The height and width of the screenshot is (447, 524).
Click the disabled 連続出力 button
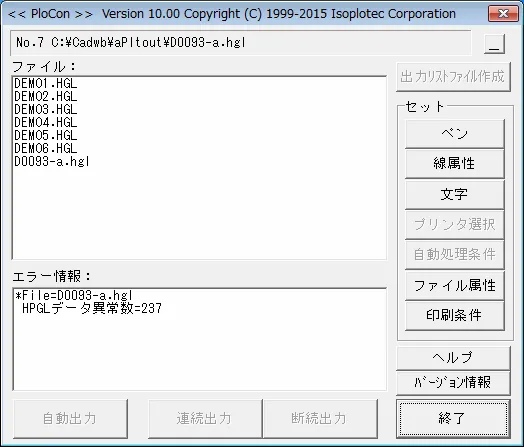[205, 418]
